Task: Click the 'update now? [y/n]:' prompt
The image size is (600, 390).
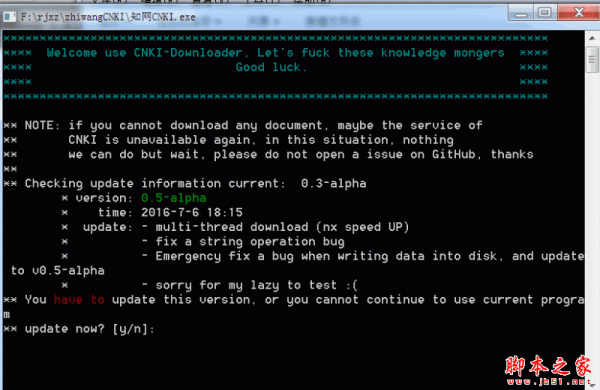Action: pos(90,329)
